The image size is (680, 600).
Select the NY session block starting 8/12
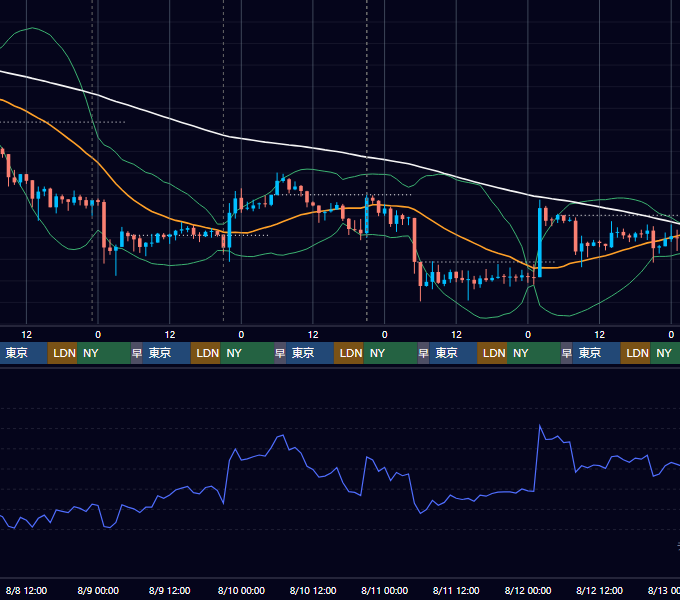click(665, 353)
